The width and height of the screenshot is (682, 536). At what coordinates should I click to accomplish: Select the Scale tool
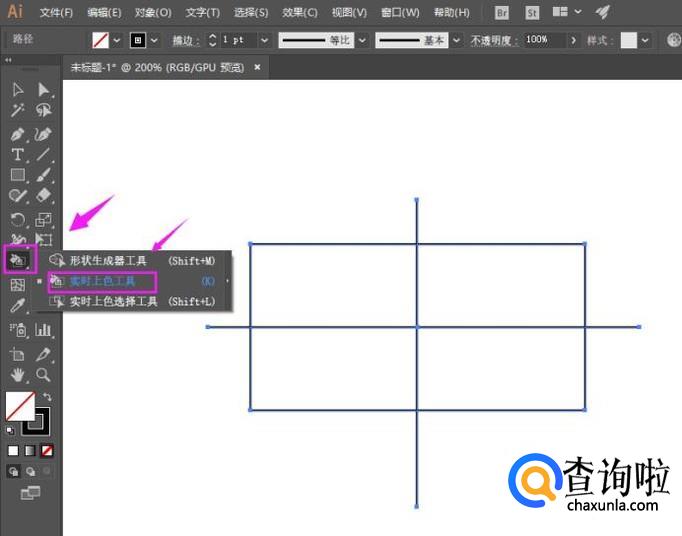point(43,220)
